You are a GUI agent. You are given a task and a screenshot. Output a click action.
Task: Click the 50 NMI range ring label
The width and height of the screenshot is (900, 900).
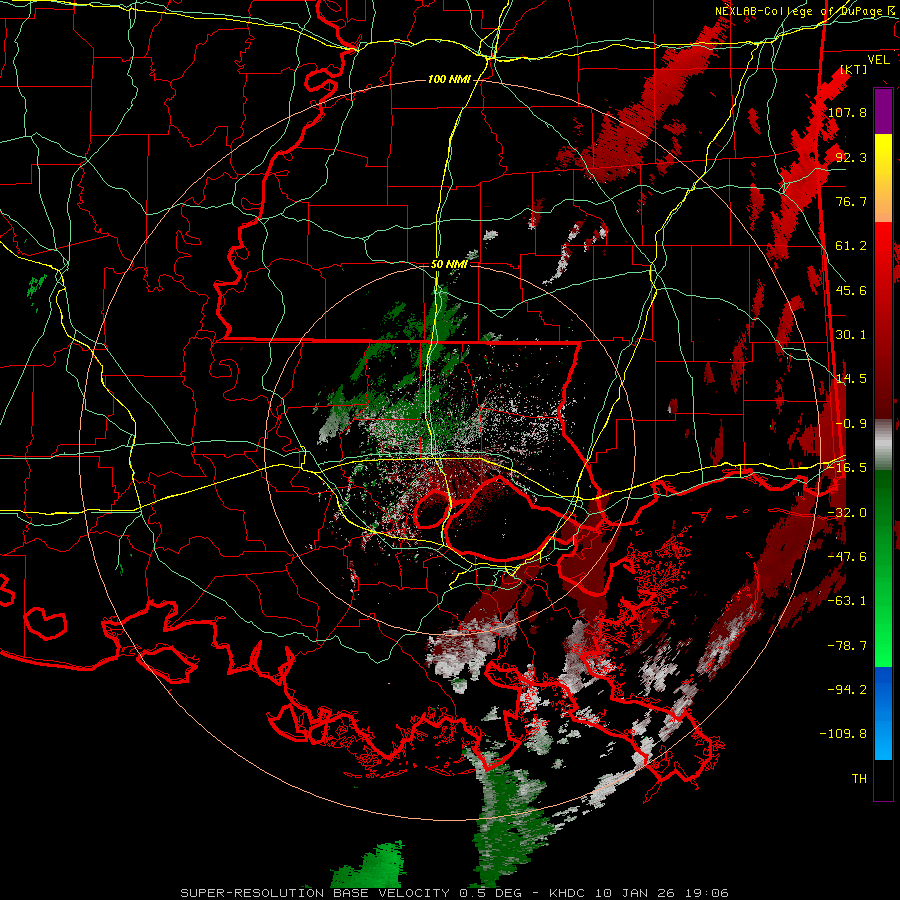pyautogui.click(x=449, y=264)
